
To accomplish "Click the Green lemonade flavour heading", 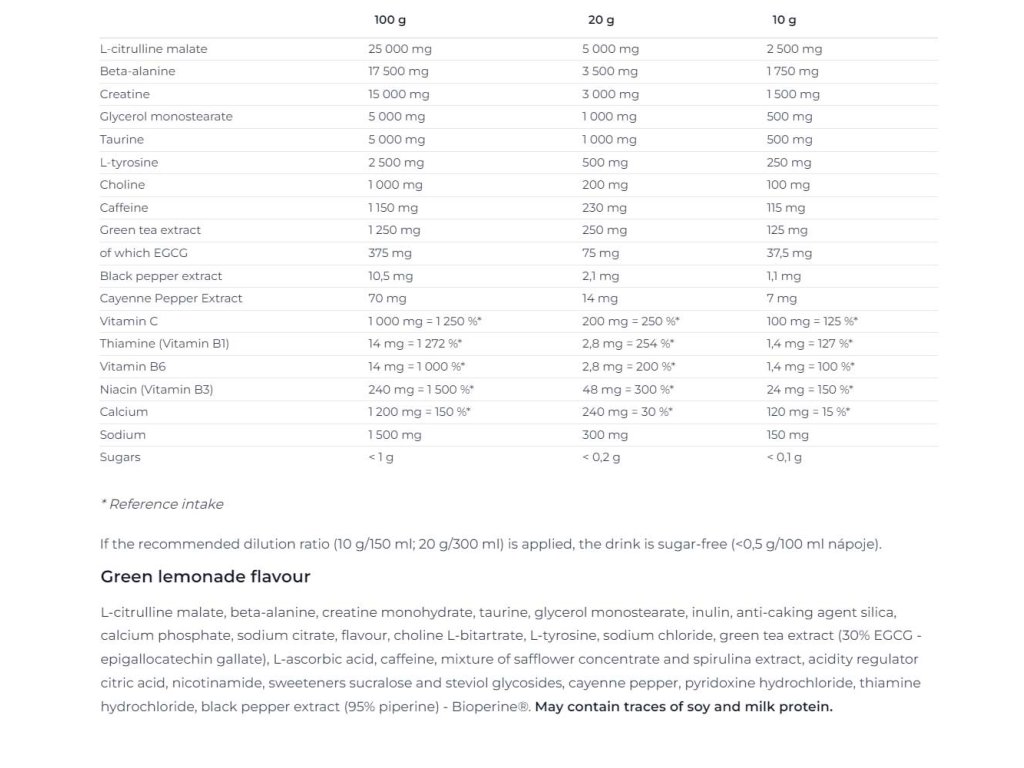I will [x=205, y=577].
